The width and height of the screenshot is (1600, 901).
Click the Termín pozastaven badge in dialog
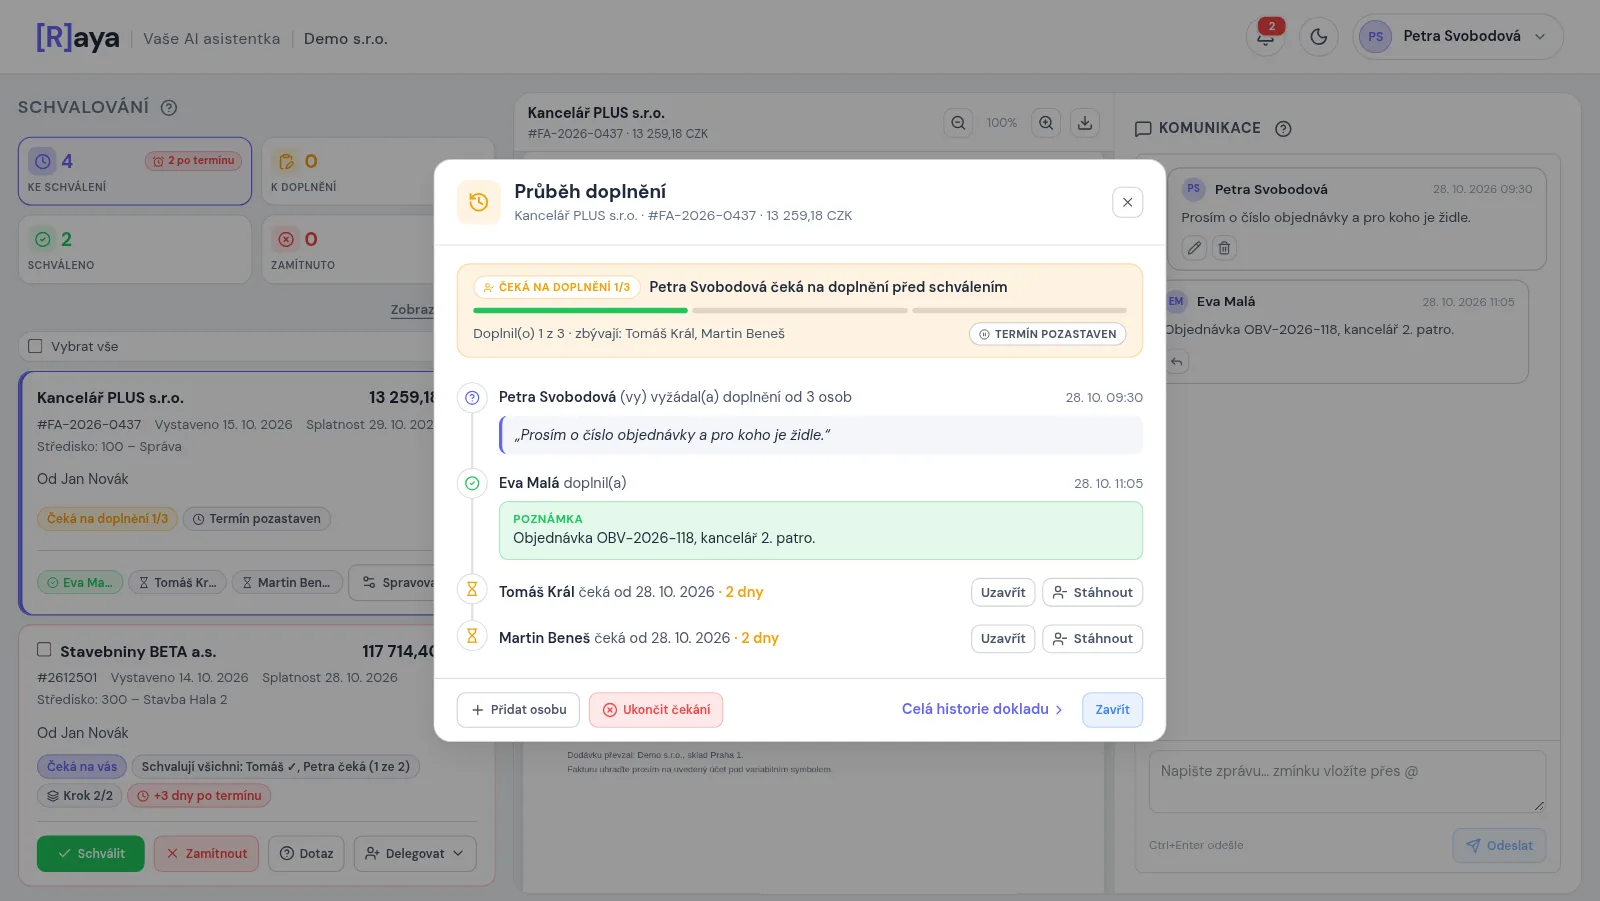click(x=1047, y=334)
